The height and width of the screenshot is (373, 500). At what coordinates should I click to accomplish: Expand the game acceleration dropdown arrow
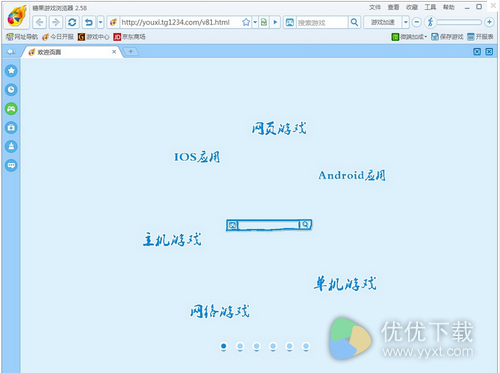406,22
